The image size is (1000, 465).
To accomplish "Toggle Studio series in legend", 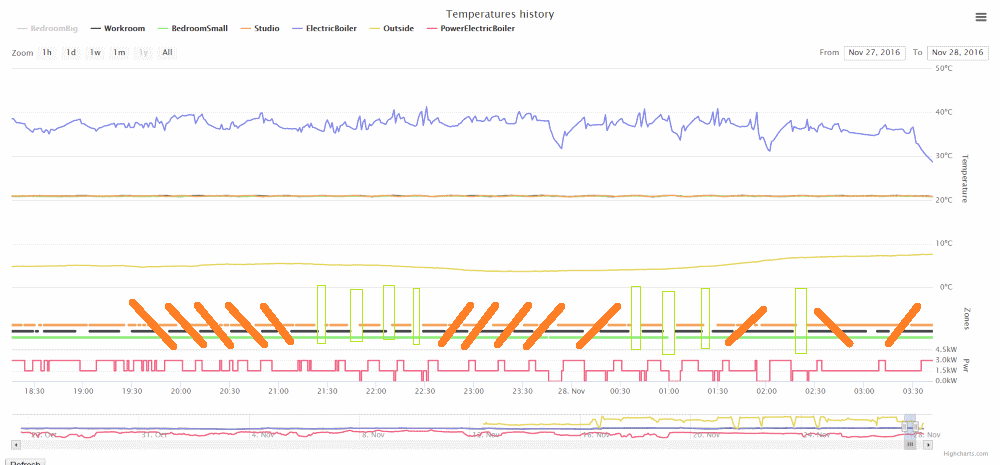I will 260,29.
